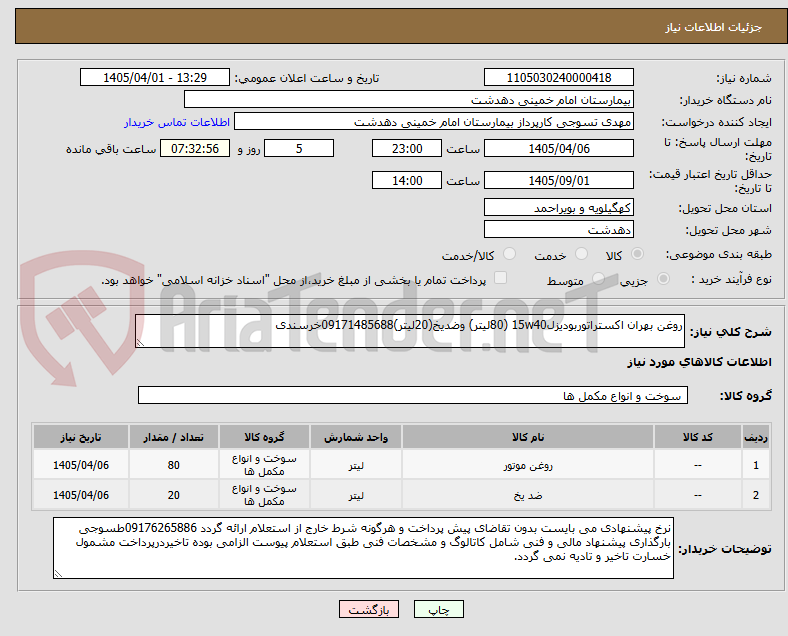This screenshot has height=636, width=788.
Task: Click the general need description text area
Action: 410,331
